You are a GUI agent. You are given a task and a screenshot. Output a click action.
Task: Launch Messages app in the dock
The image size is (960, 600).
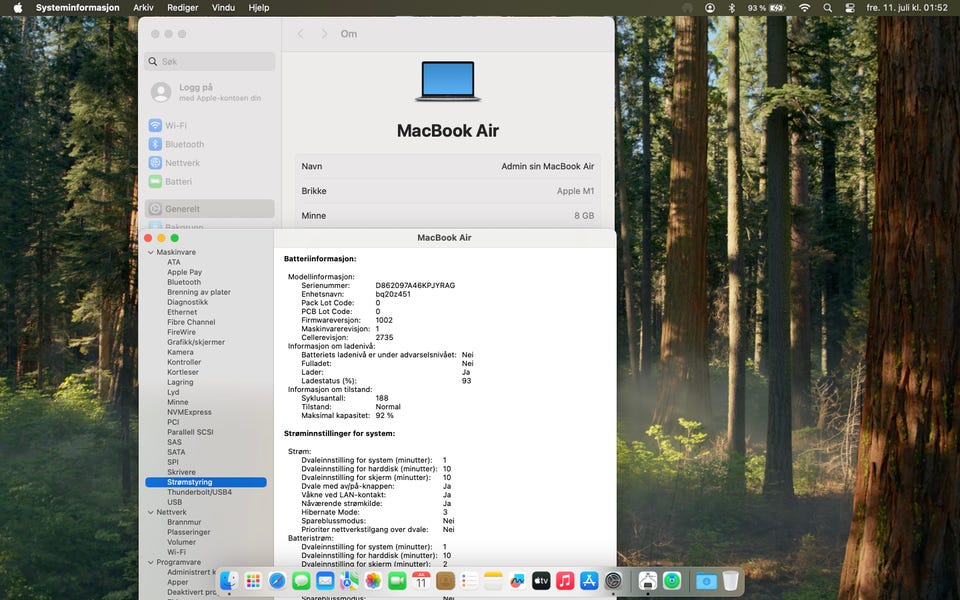[x=301, y=581]
